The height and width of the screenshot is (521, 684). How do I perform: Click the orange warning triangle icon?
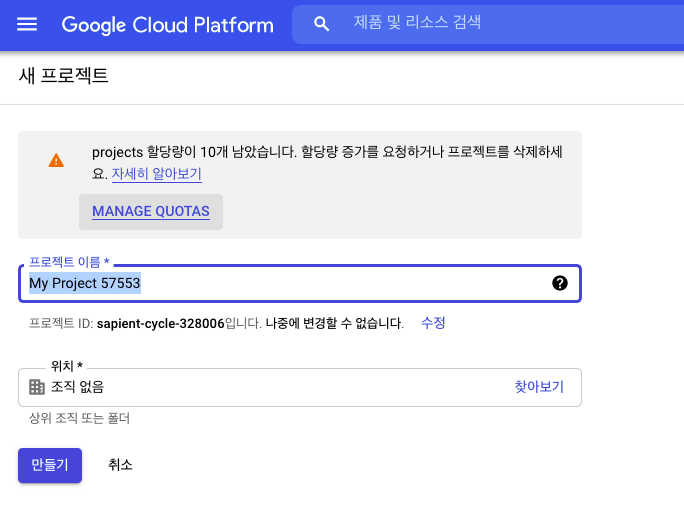[x=56, y=161]
